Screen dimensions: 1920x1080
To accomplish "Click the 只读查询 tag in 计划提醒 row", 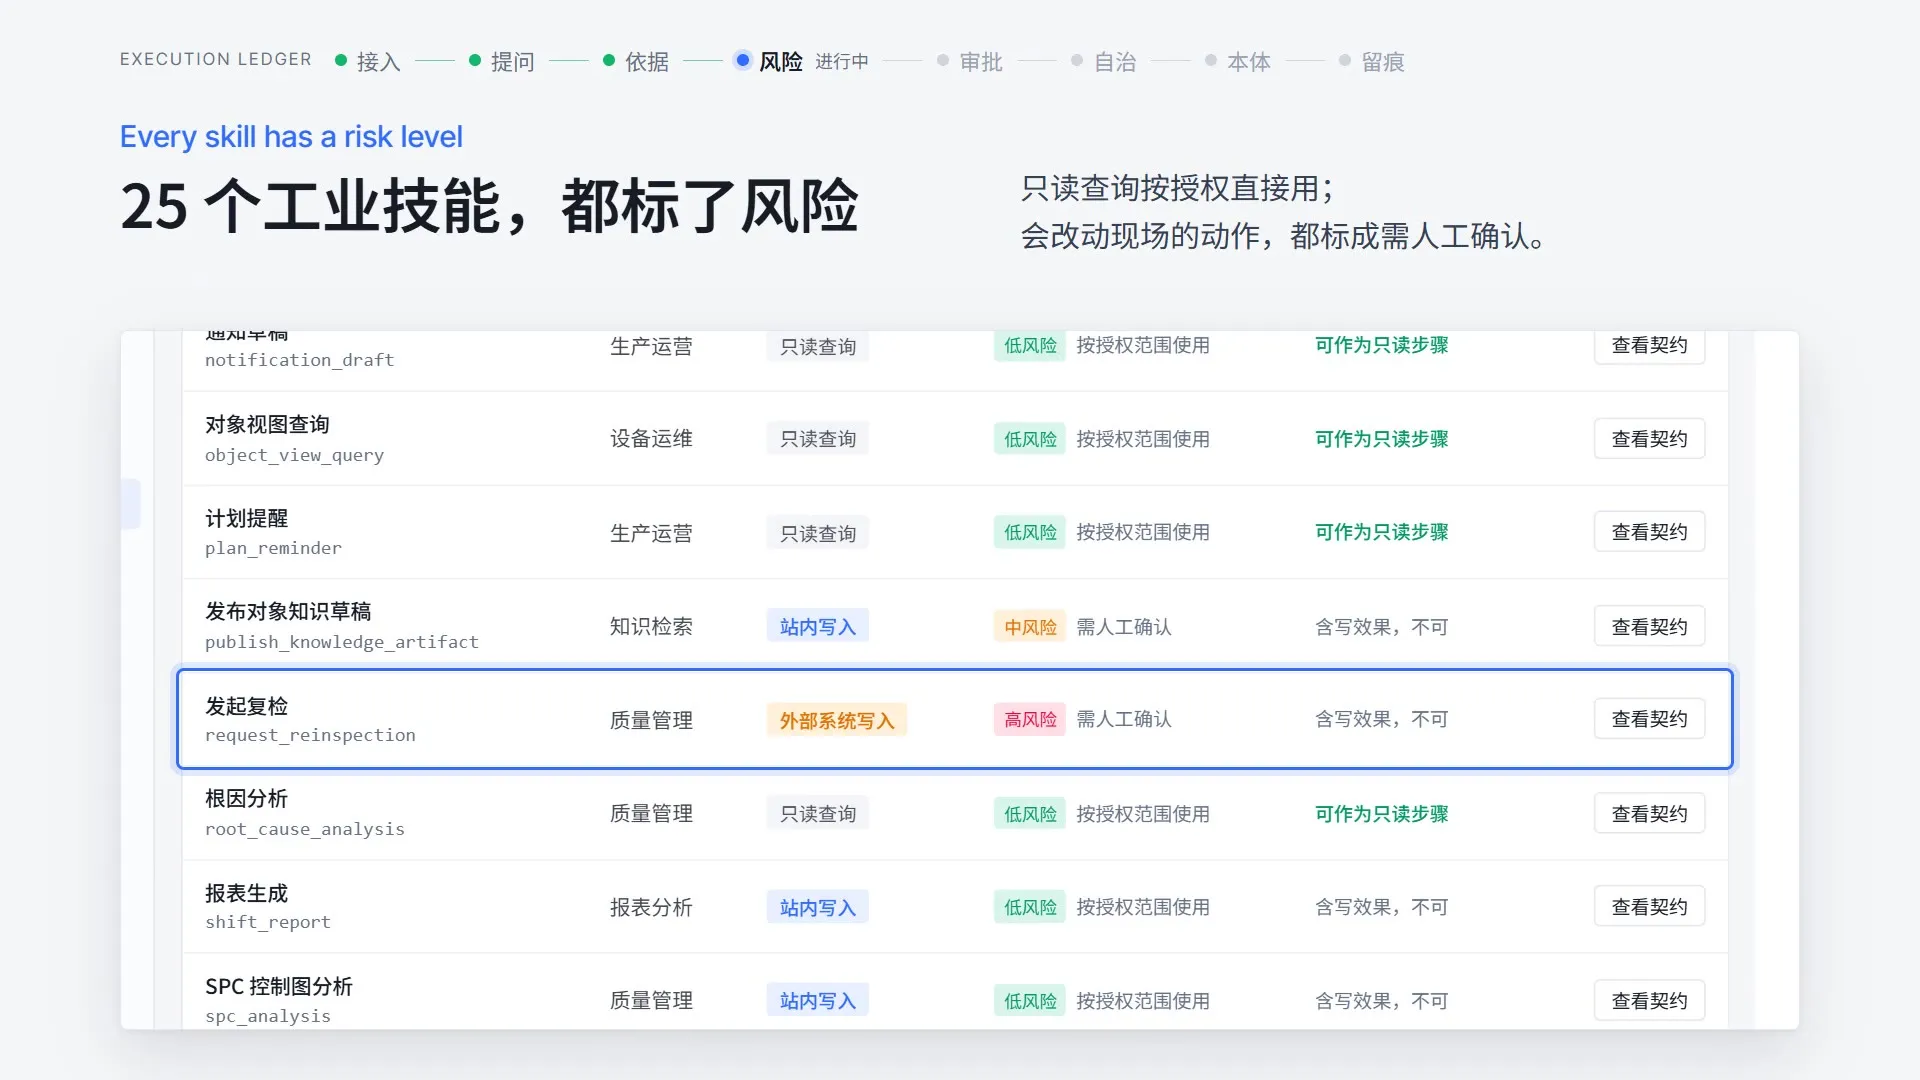I will click(x=818, y=533).
